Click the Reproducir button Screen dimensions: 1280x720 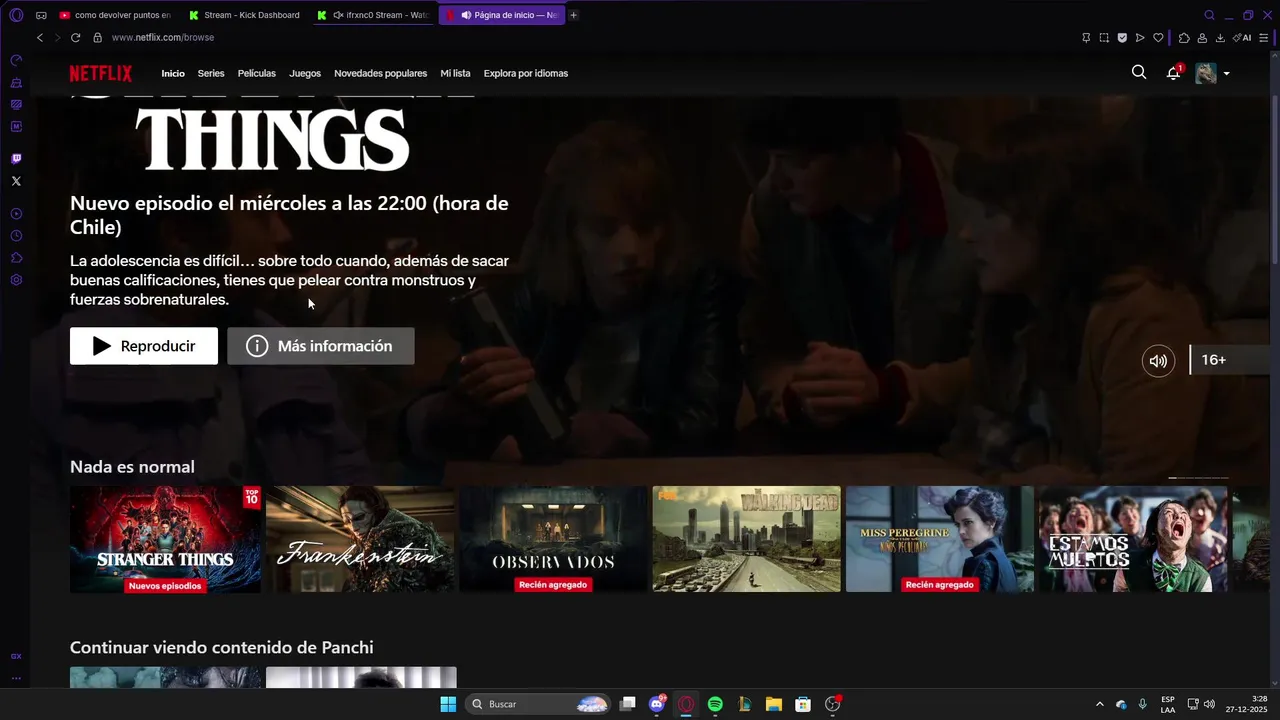144,346
